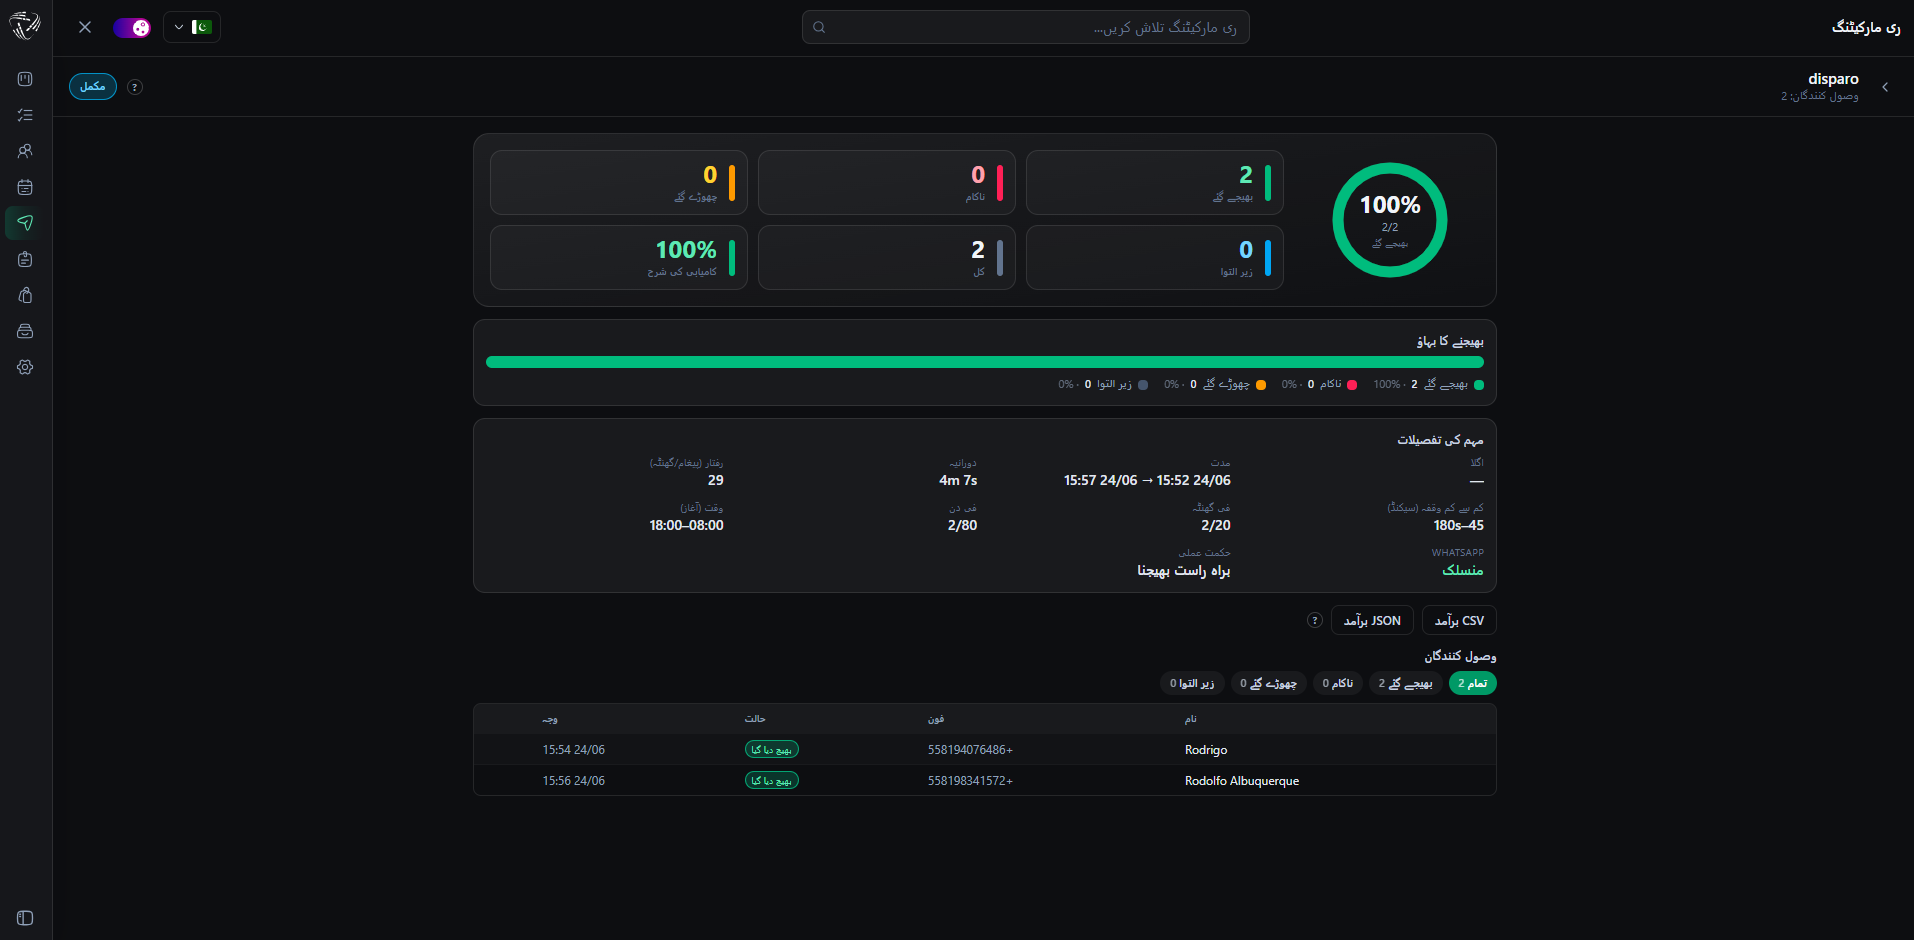Open the calendar icon in sidebar

[x=25, y=187]
